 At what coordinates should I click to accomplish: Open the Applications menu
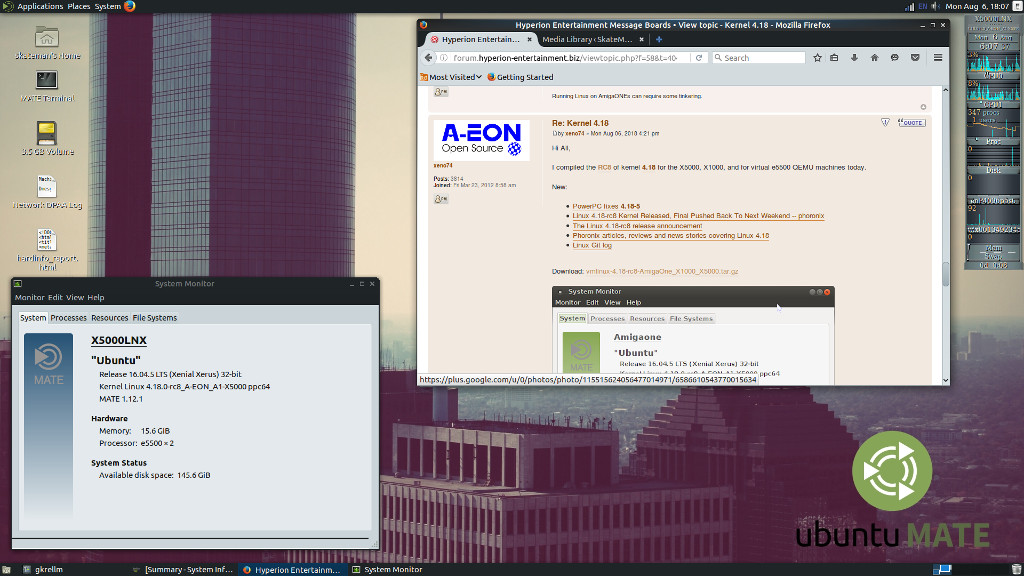[40, 6]
